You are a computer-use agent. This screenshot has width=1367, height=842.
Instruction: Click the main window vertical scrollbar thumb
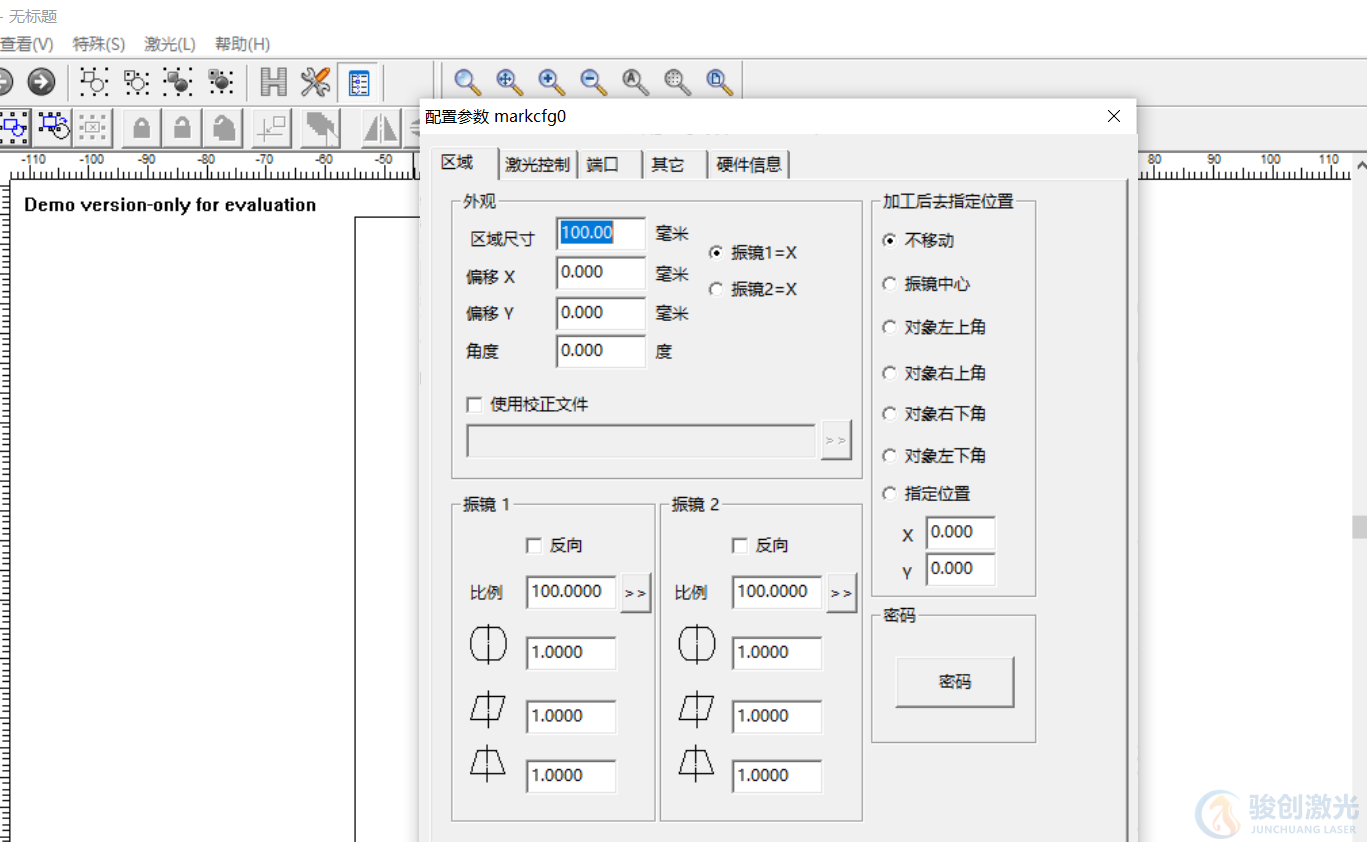(x=1360, y=527)
